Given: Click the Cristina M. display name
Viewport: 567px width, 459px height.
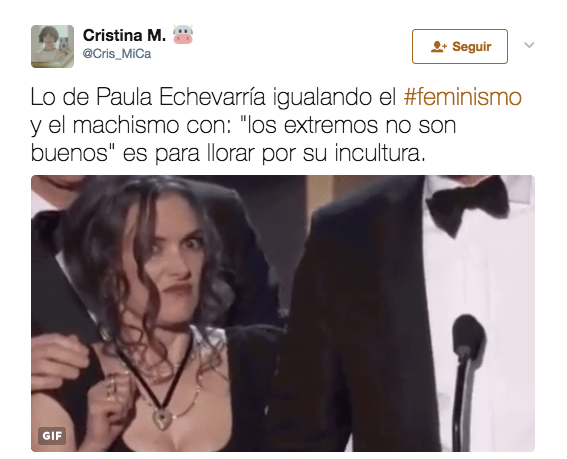Looking at the screenshot, I should click(x=124, y=35).
